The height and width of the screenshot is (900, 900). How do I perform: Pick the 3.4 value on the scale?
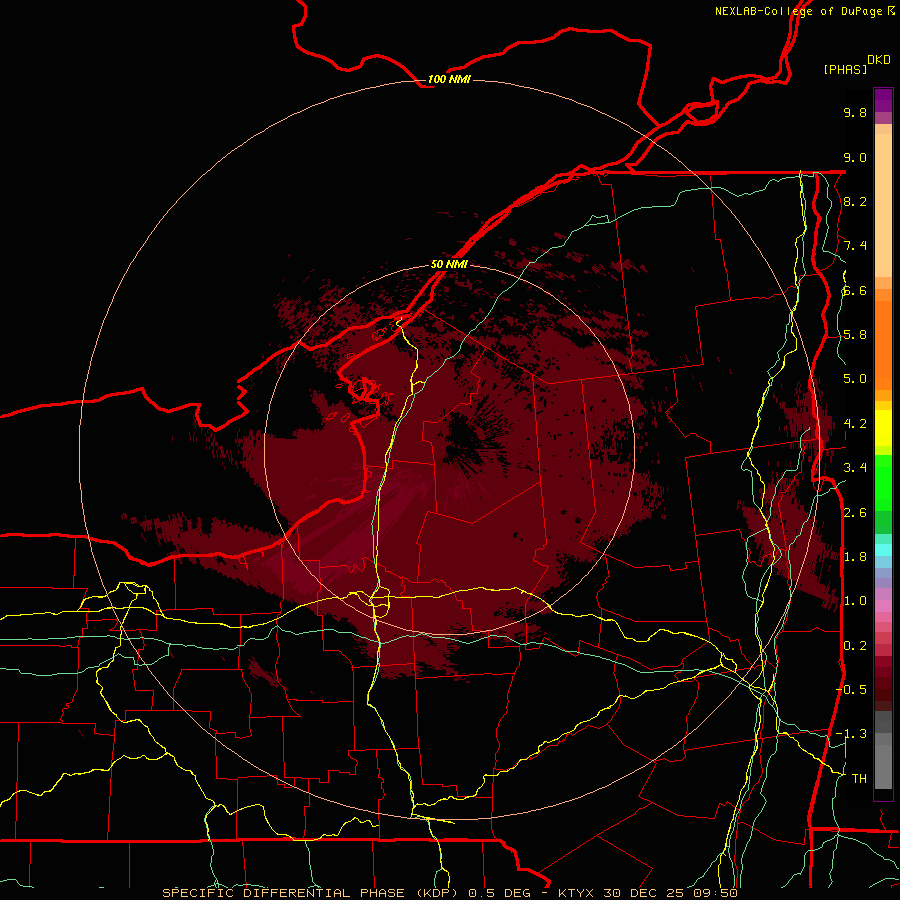pyautogui.click(x=855, y=468)
